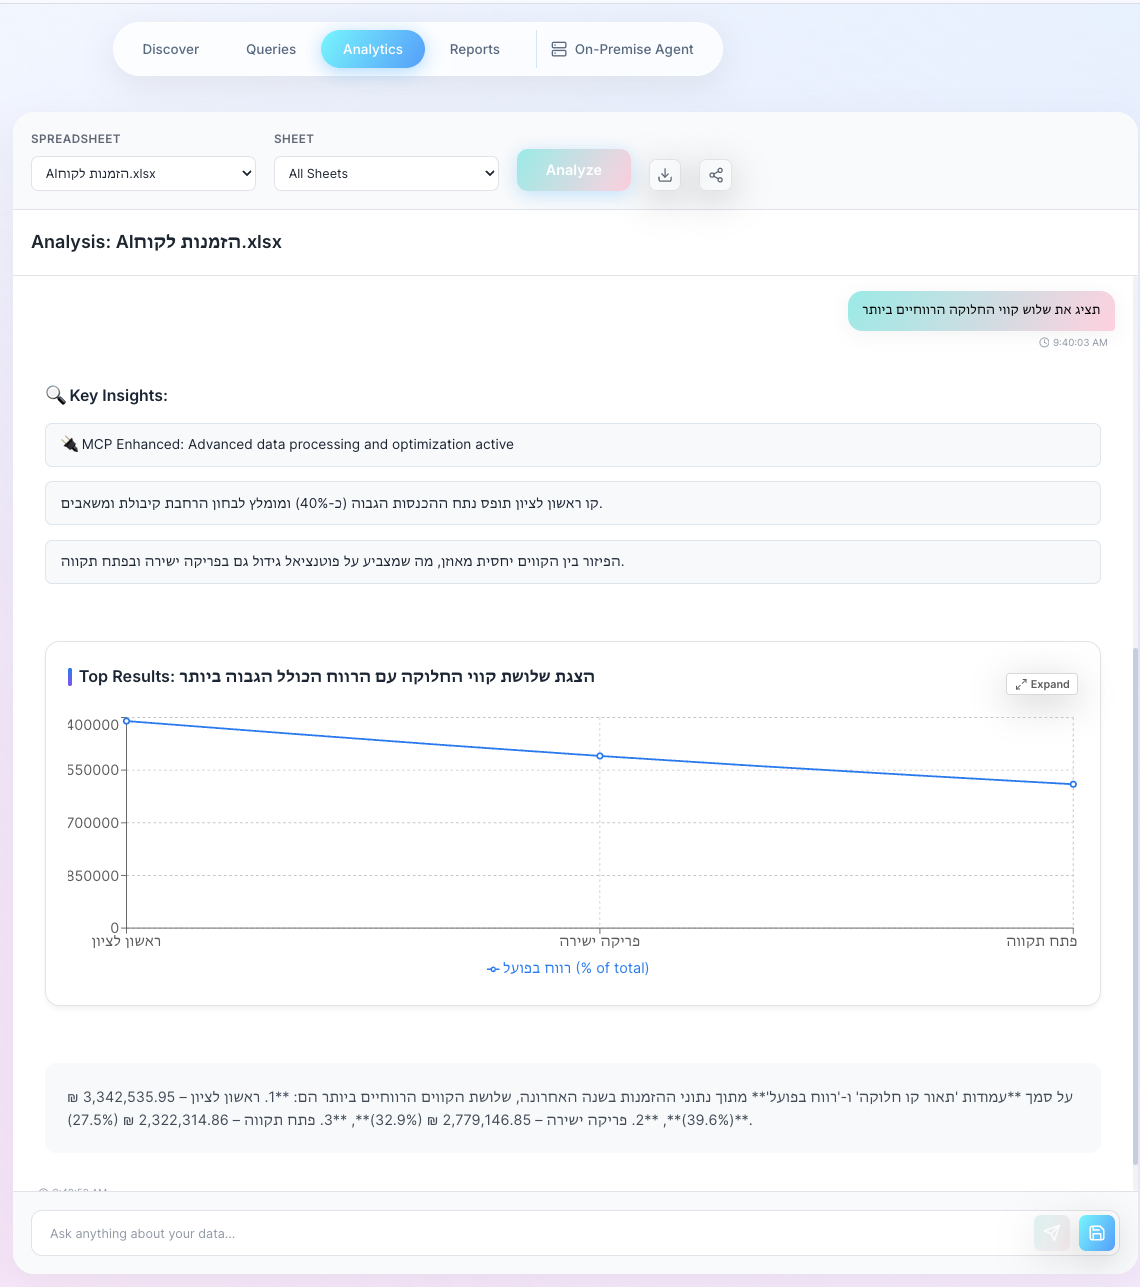Click the server icon beside On-Premise Agent

tap(558, 48)
